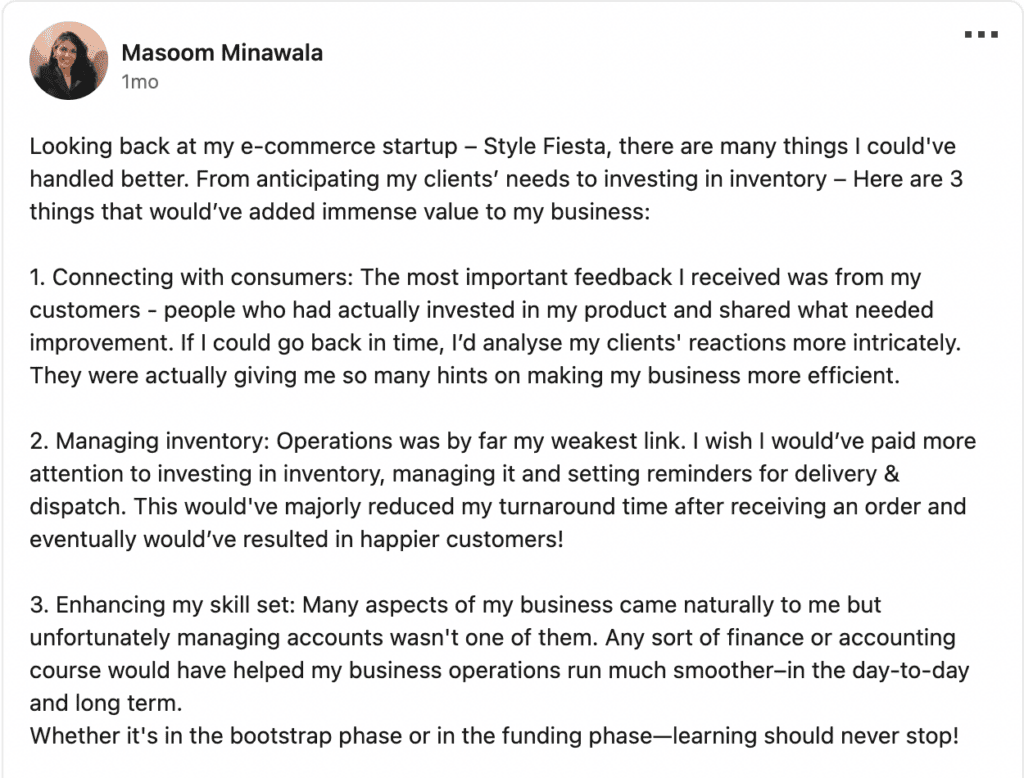The width and height of the screenshot is (1024, 778).
Task: Click Masoom Minawala's round profile photo
Action: tap(69, 61)
